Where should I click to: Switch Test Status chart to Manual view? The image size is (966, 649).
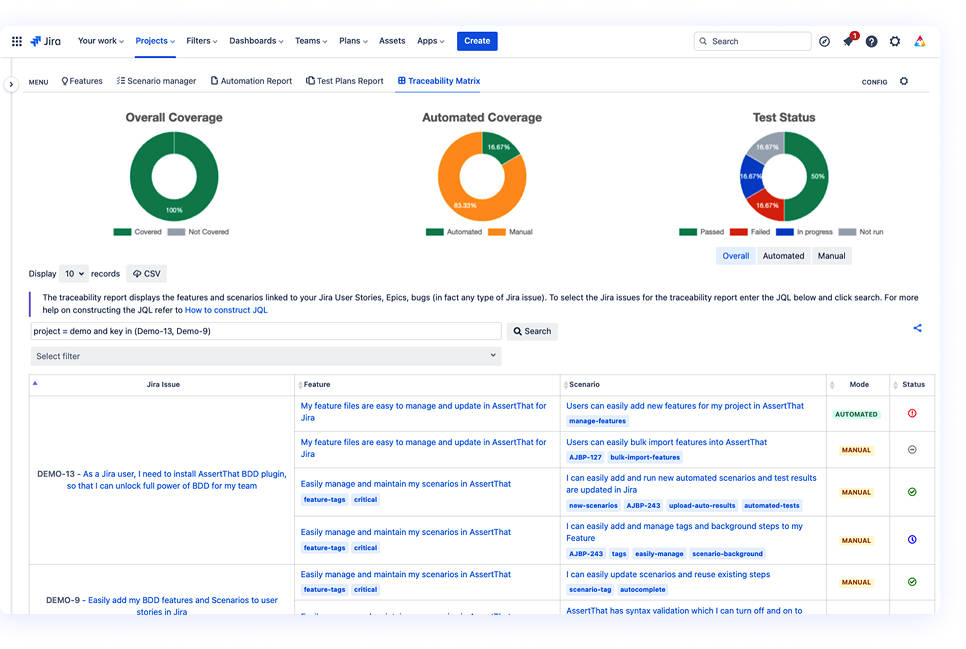pos(831,255)
